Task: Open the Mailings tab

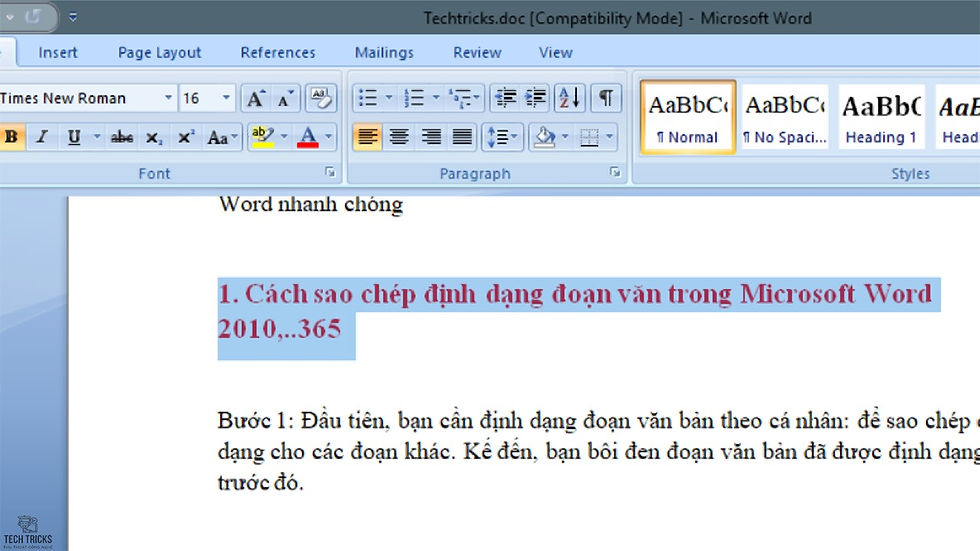Action: 384,52
